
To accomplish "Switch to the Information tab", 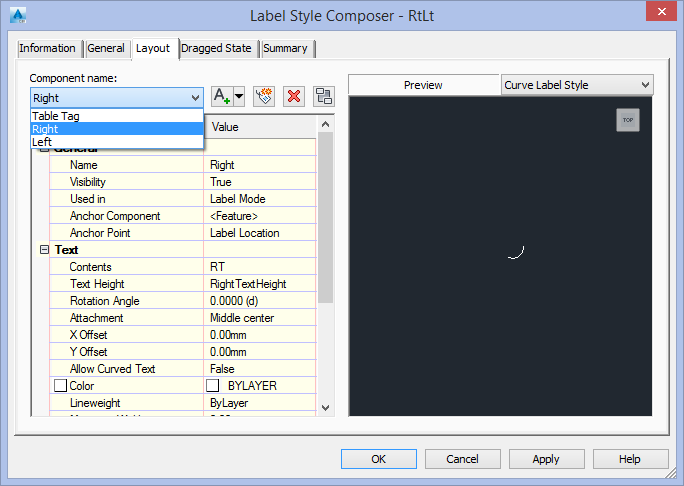I will [x=47, y=48].
